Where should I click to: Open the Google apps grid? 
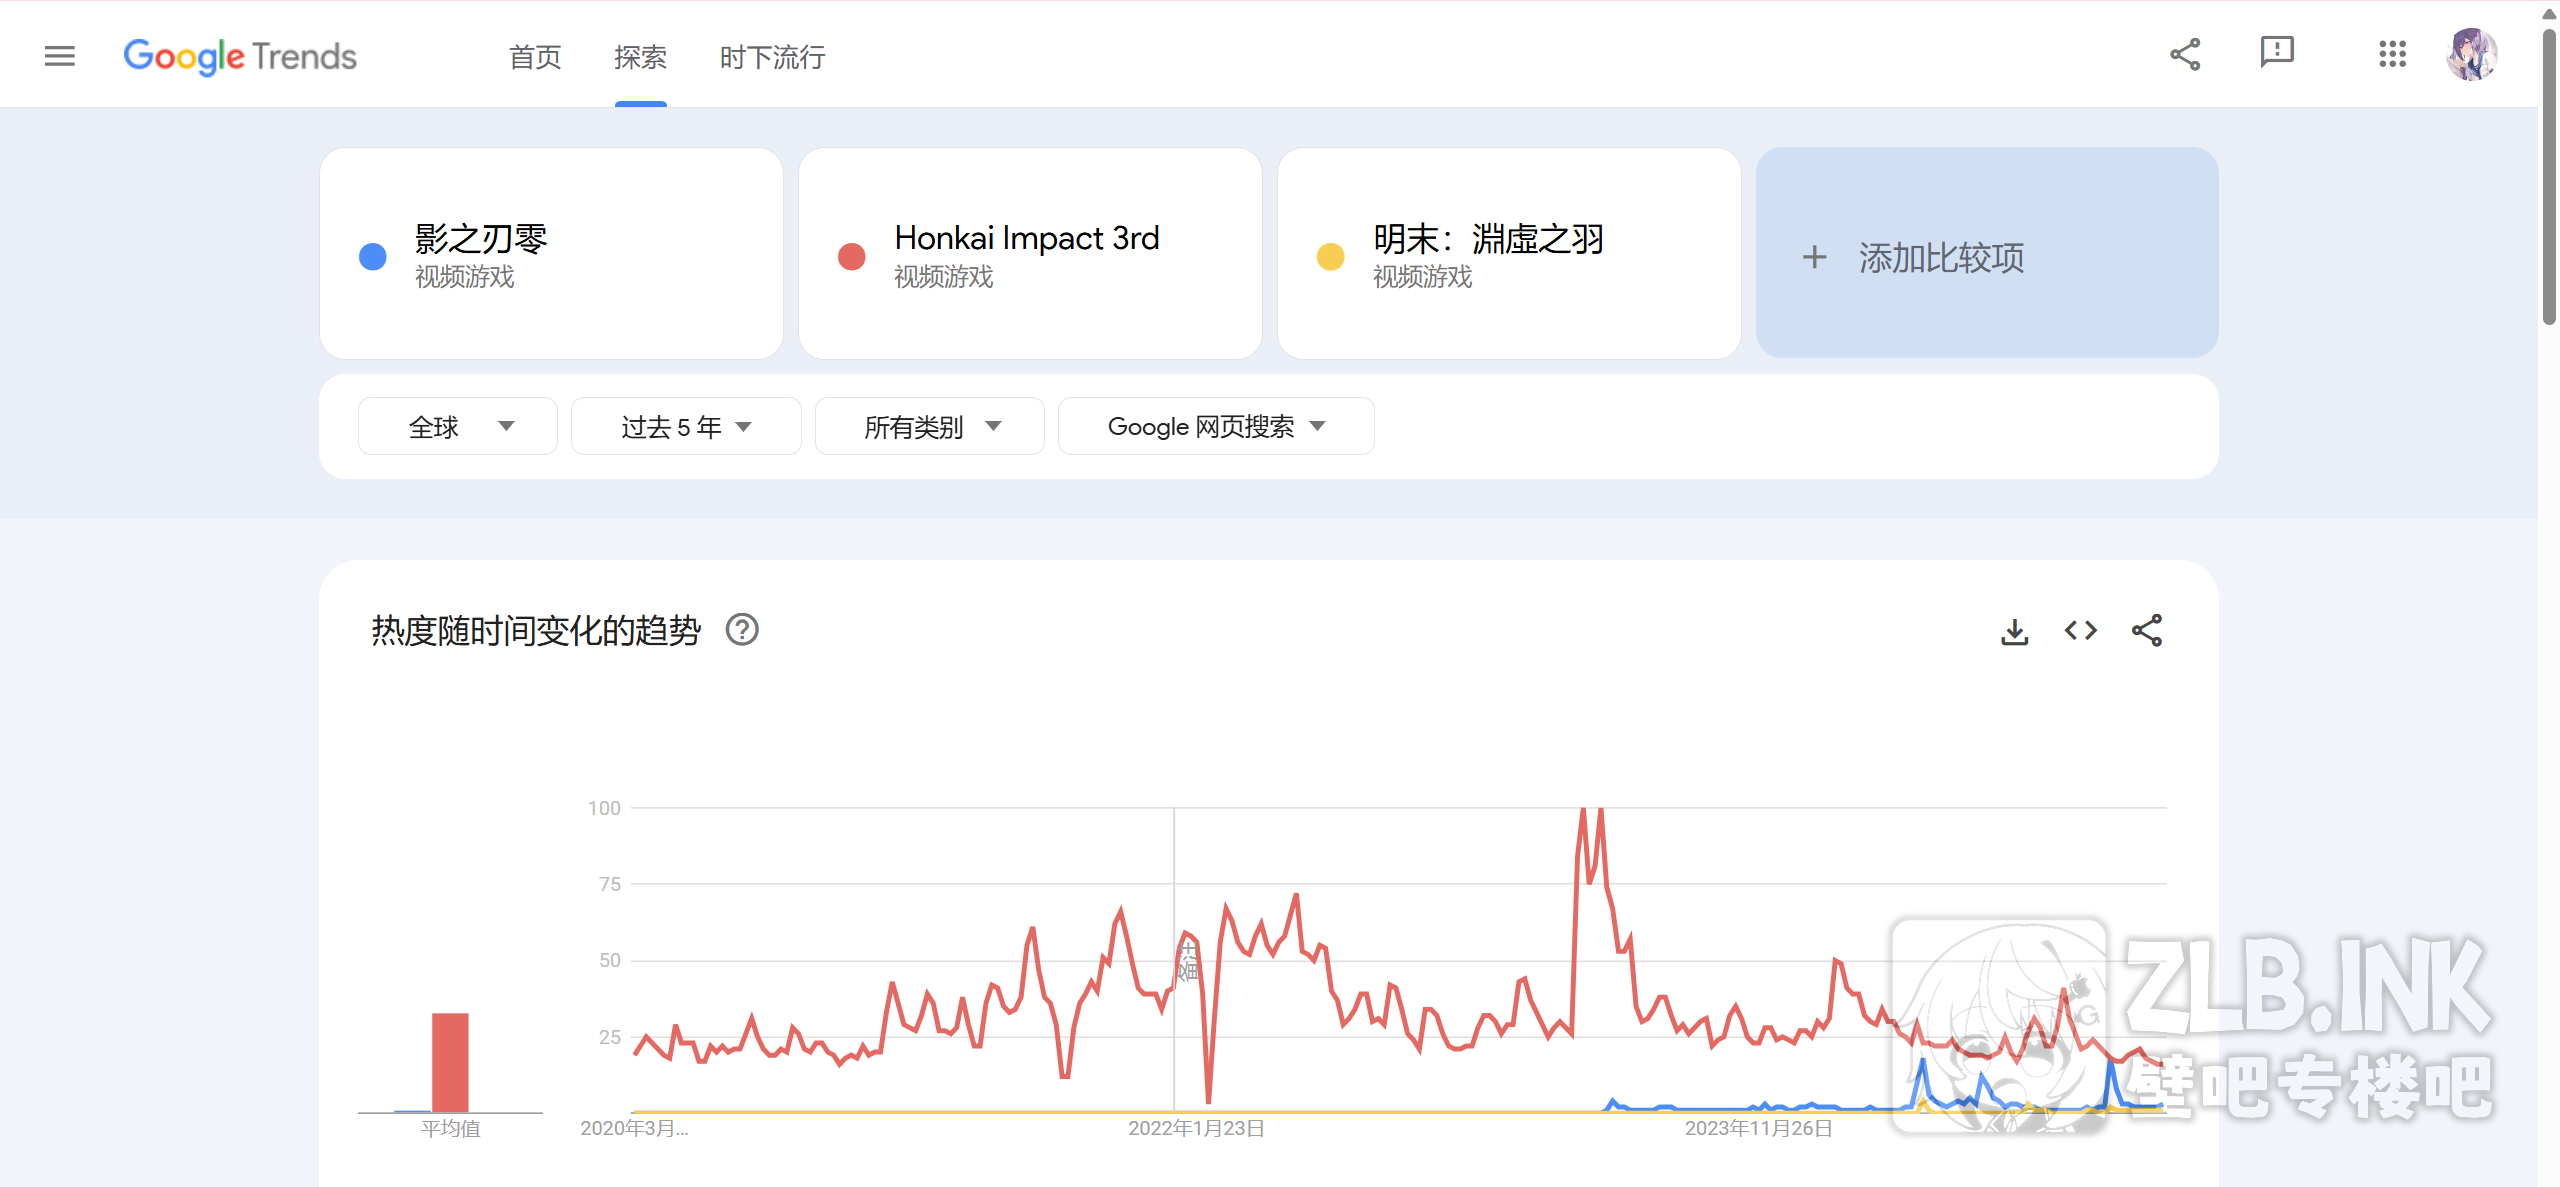pos(2392,54)
